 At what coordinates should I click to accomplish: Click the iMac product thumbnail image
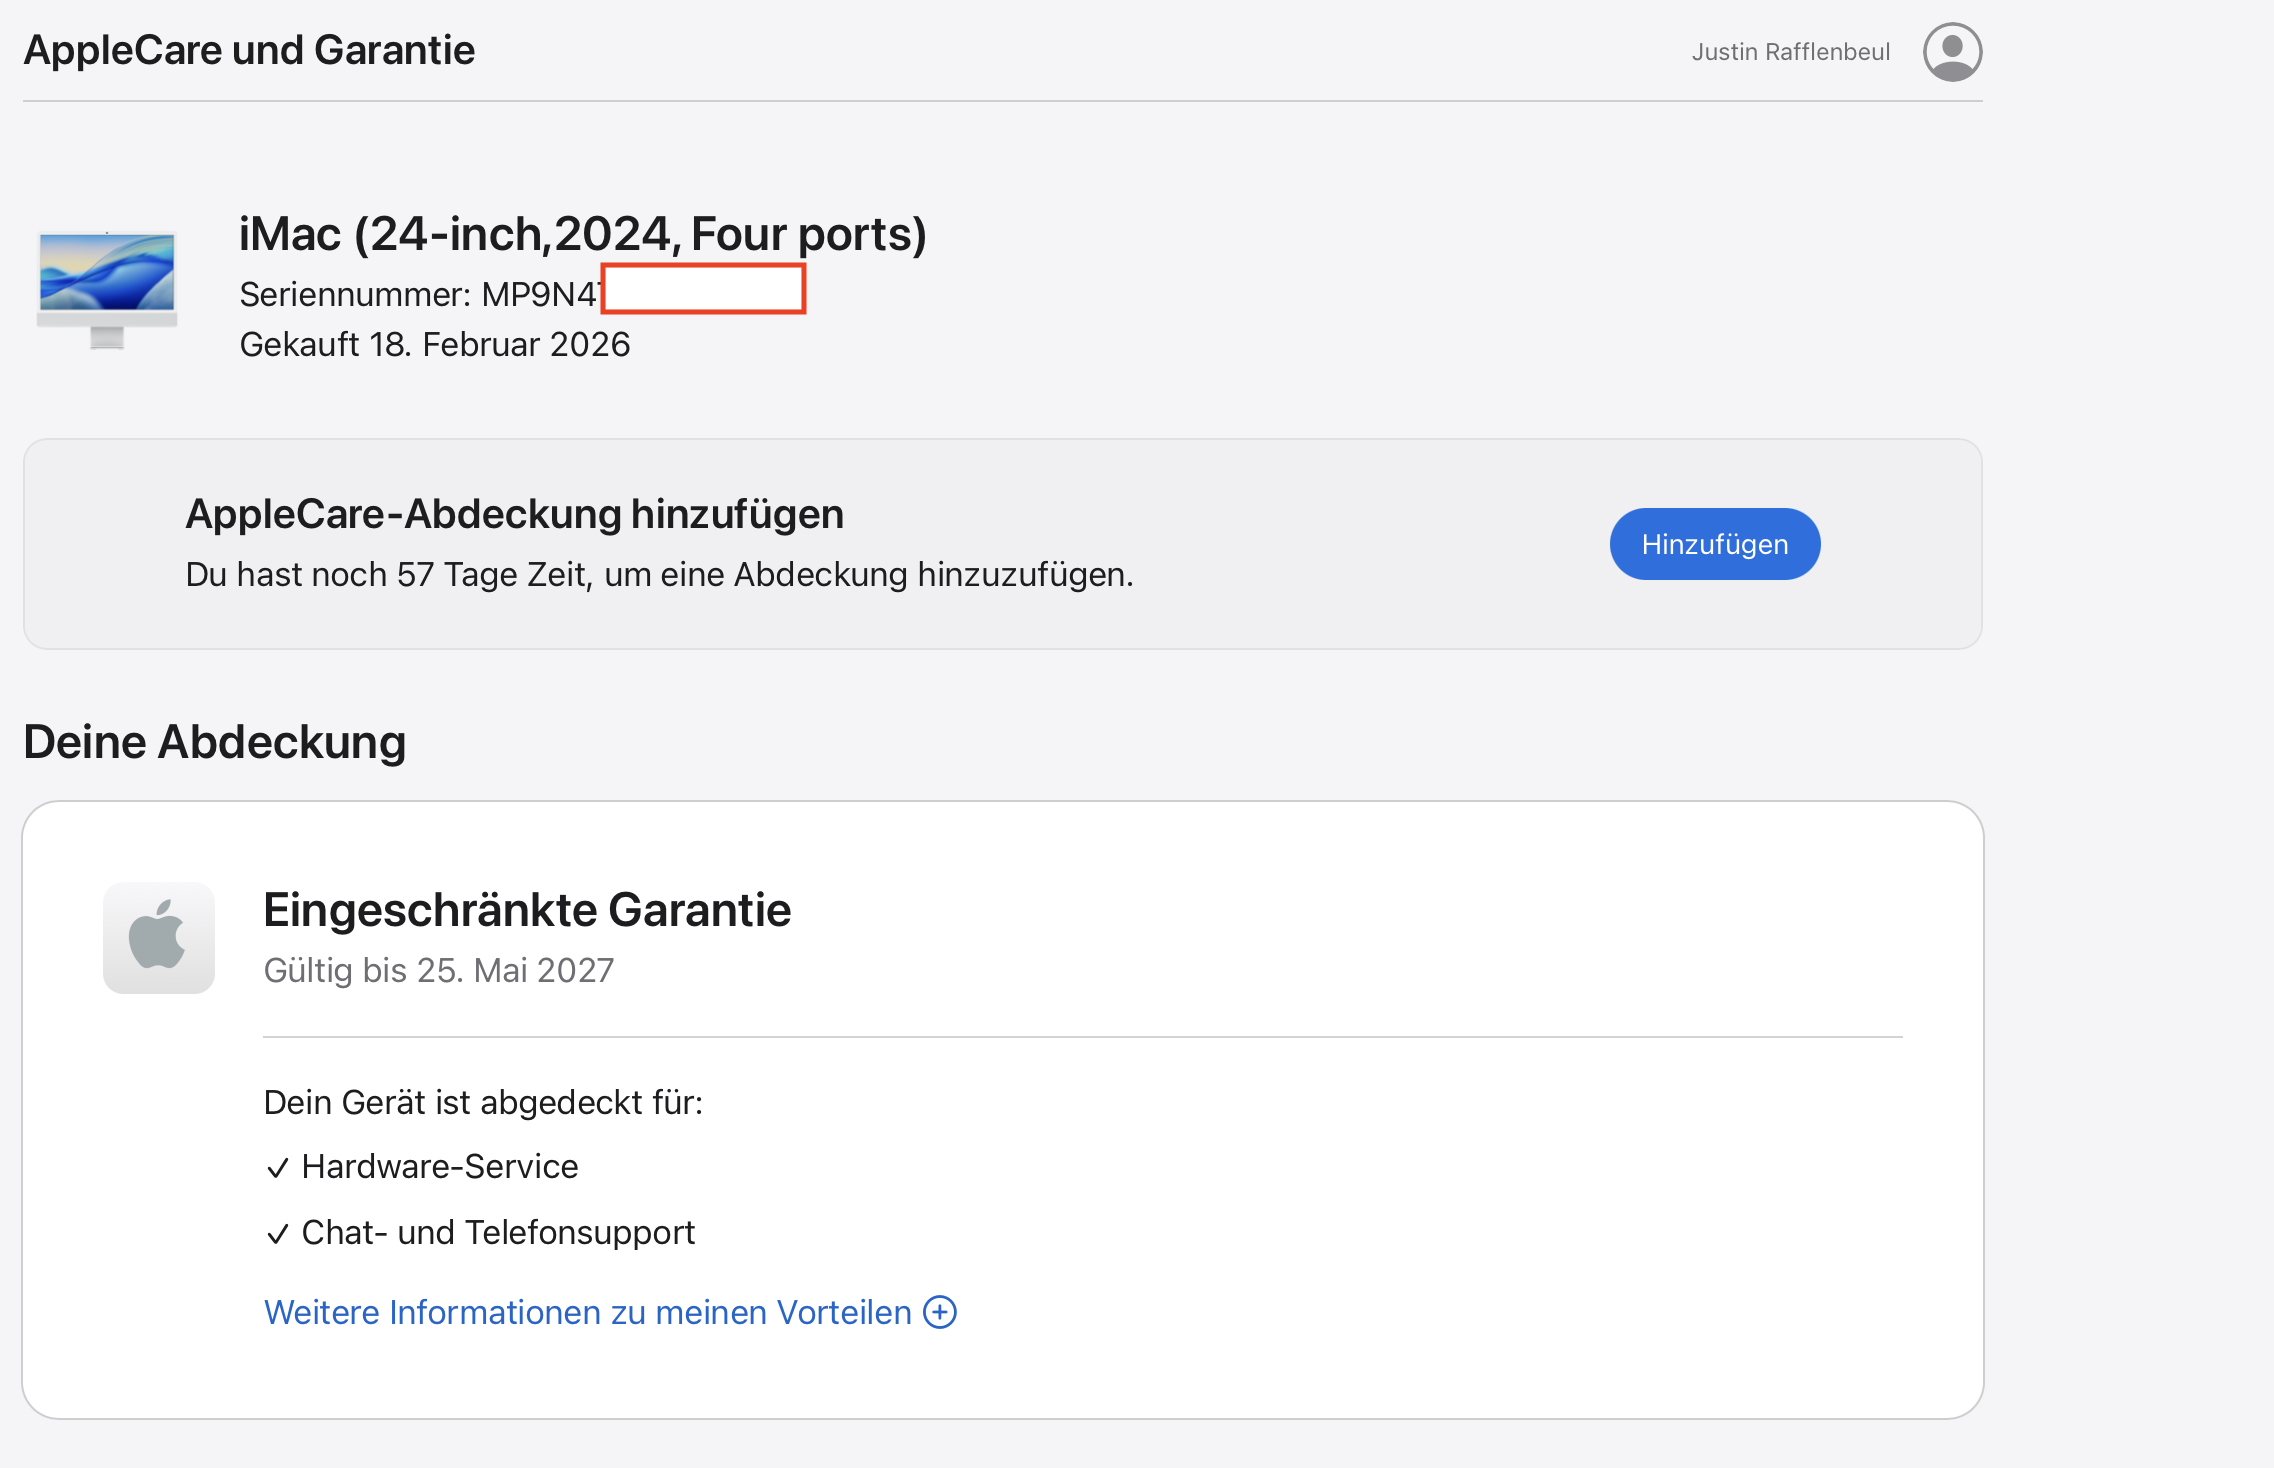coord(107,290)
